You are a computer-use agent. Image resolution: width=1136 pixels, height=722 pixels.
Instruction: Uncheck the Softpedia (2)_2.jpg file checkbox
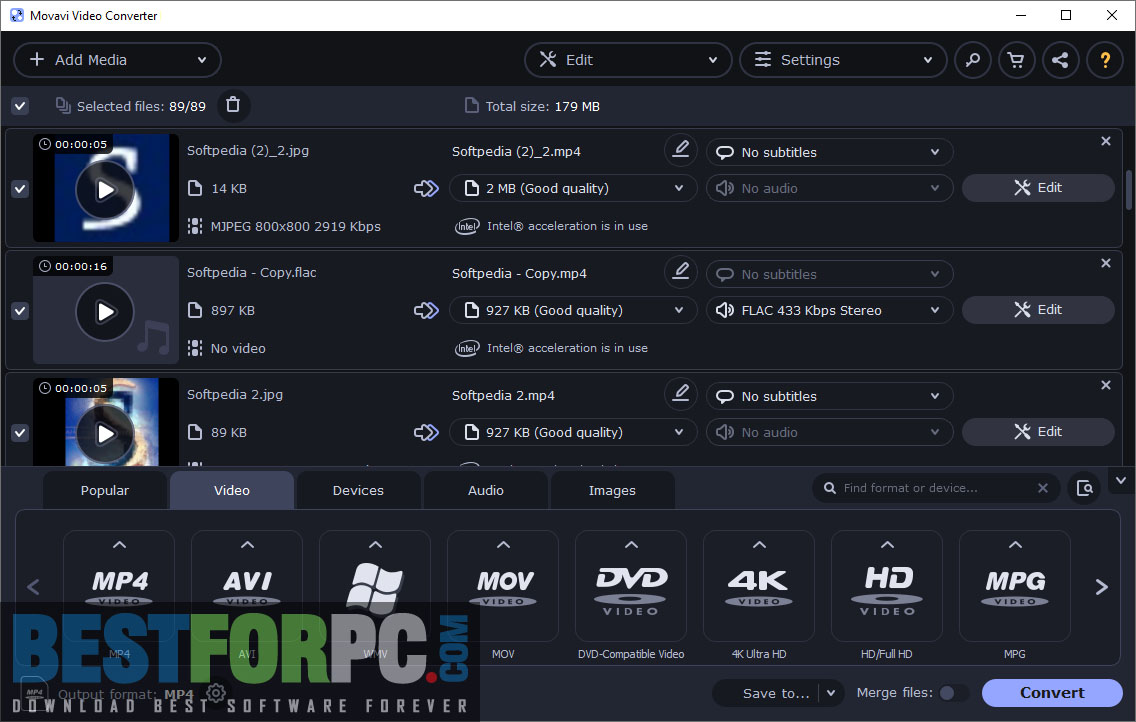click(20, 189)
